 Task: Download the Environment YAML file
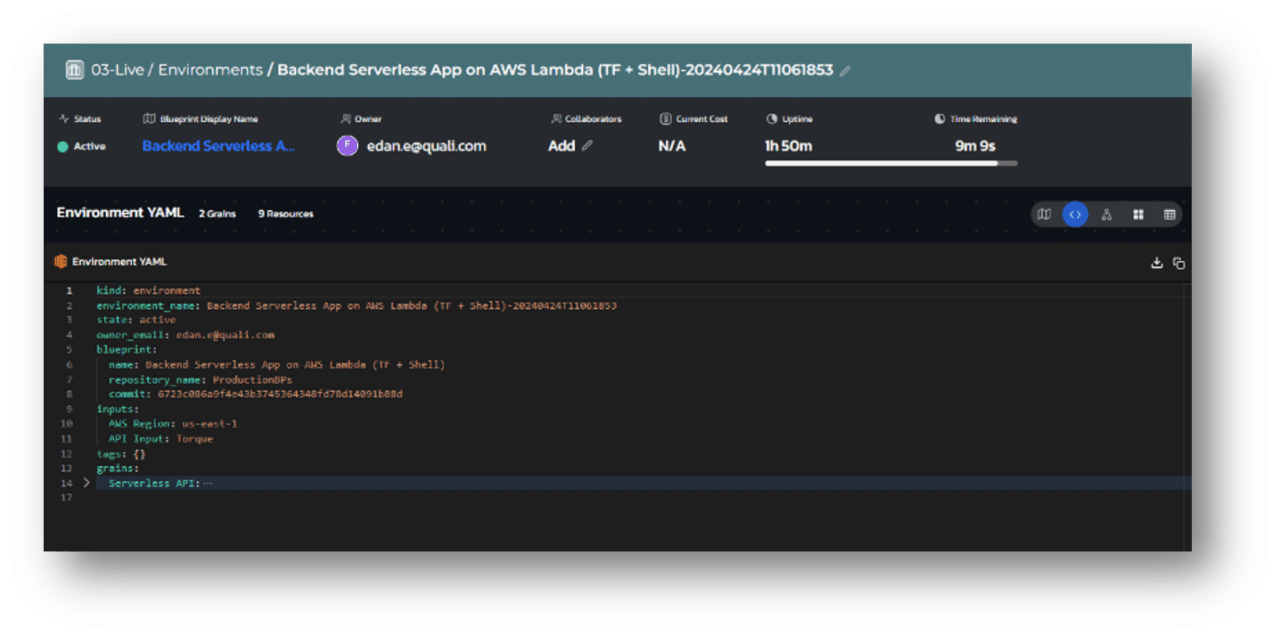click(1157, 263)
